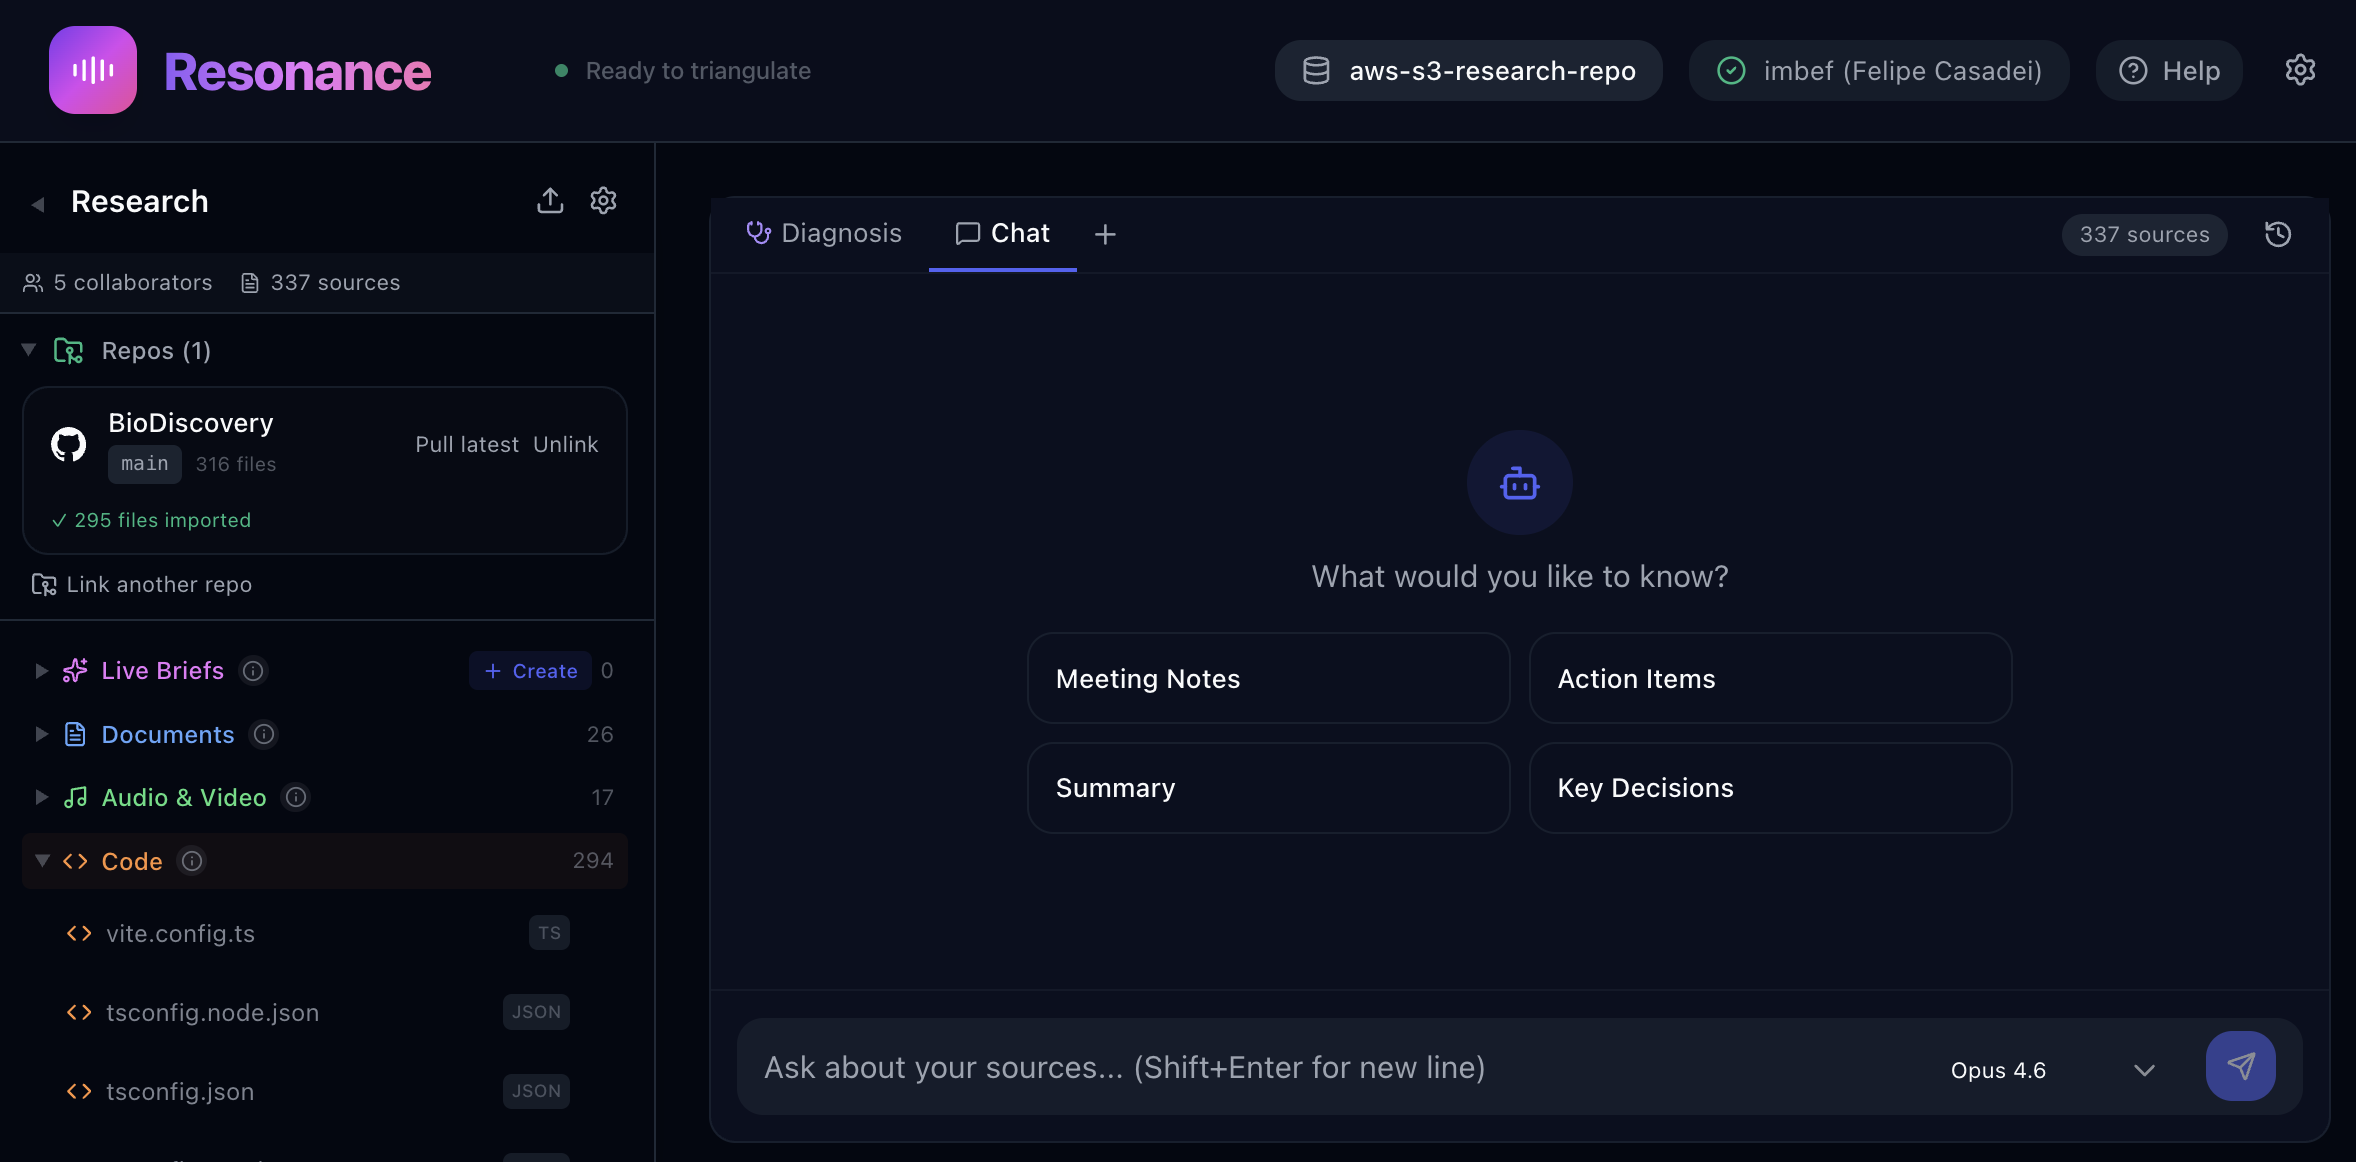Click 5 collaborators label
The image size is (2356, 1162).
click(x=118, y=283)
